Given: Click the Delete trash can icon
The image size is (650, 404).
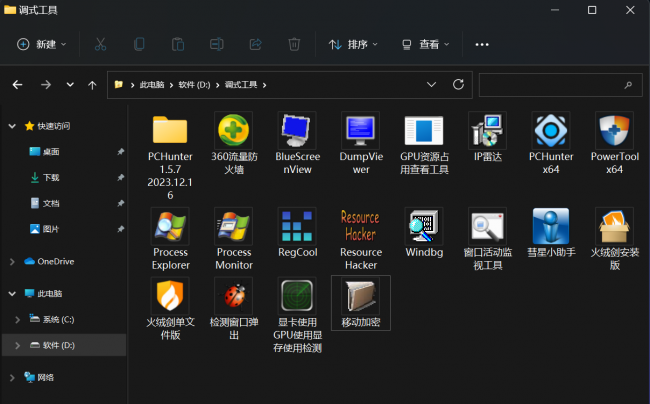Looking at the screenshot, I should pos(294,44).
